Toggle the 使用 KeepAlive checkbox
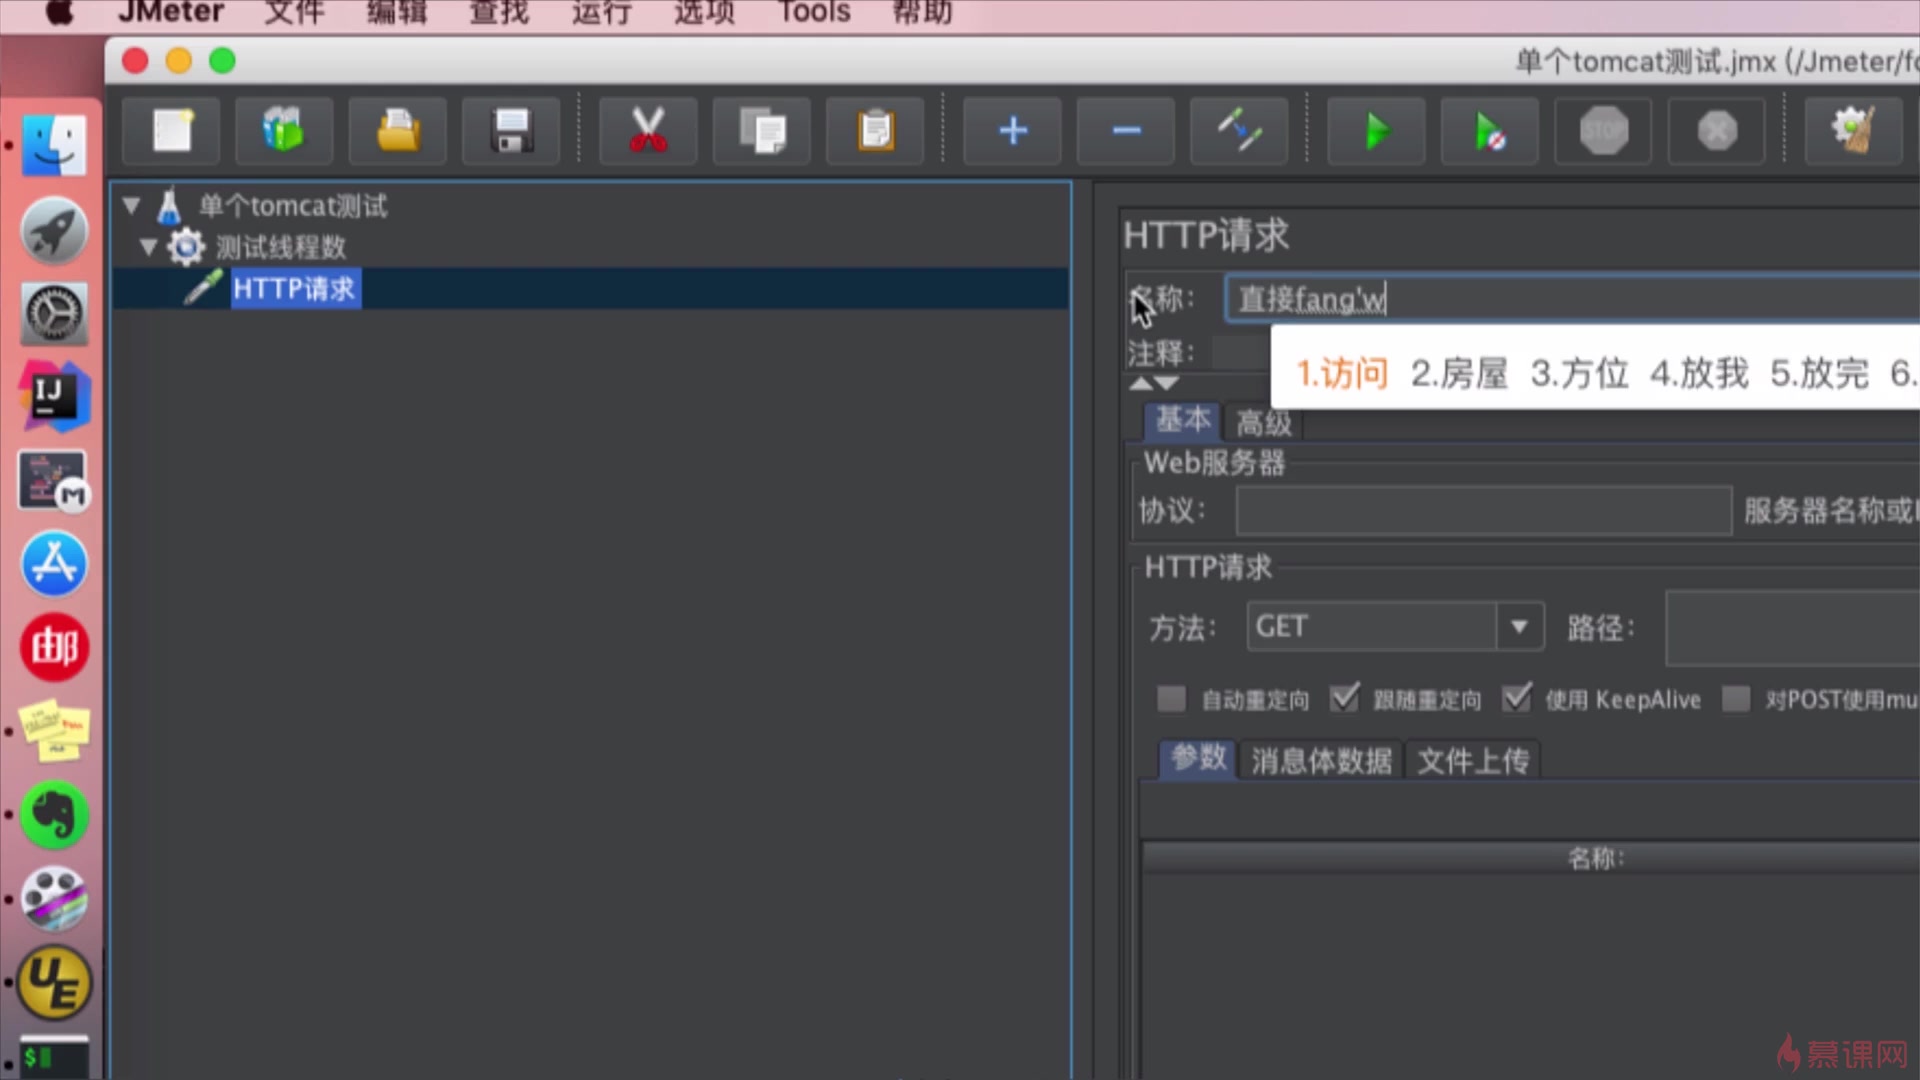Viewport: 1920px width, 1080px height. (x=1517, y=698)
